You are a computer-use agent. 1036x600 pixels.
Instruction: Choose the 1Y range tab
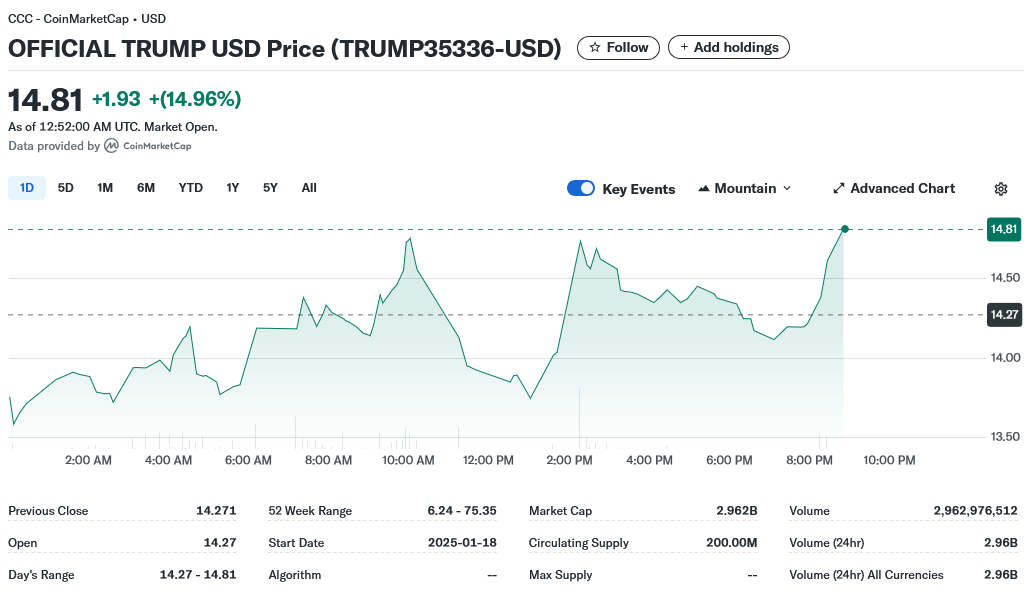pyautogui.click(x=233, y=188)
